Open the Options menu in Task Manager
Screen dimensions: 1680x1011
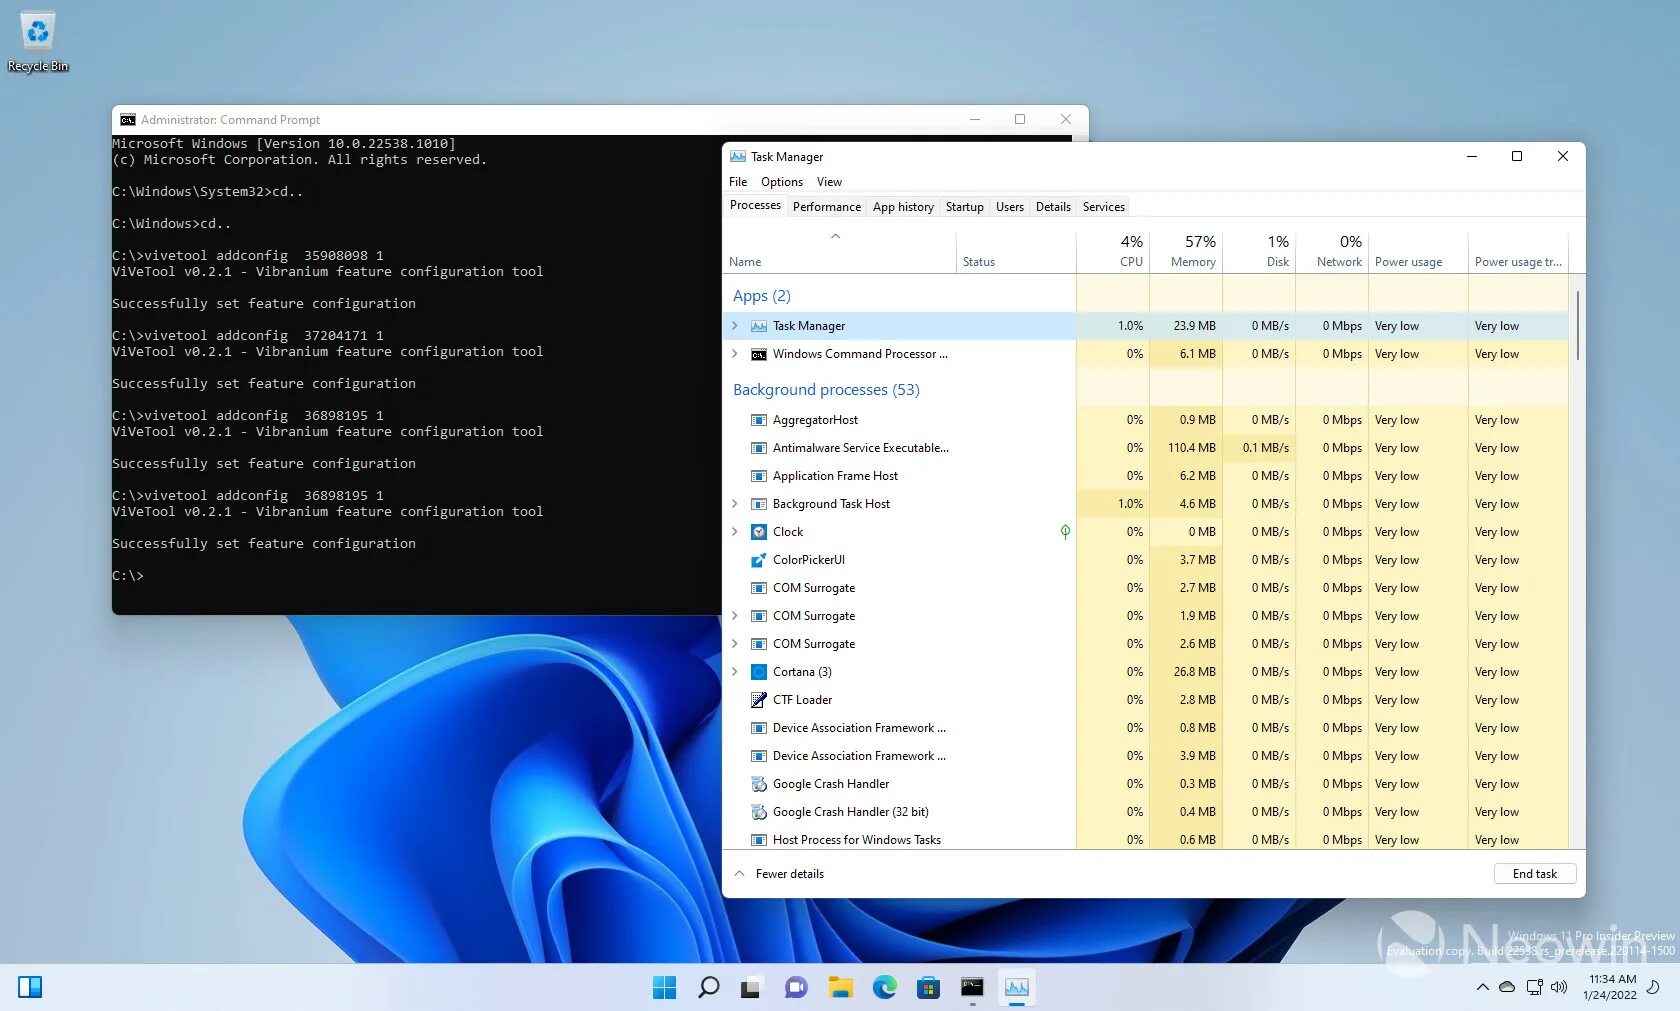(781, 182)
